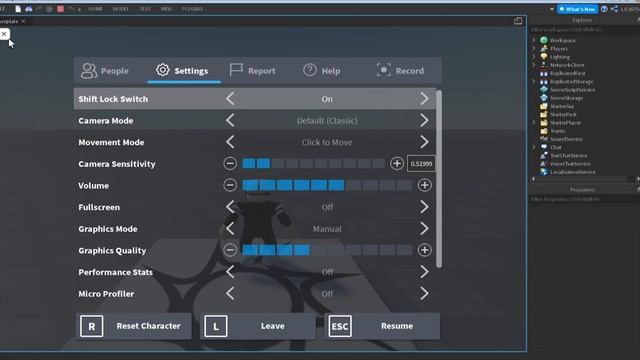Click the share icon in Studio toolbar
This screenshot has width=640, height=360.
coord(614,9)
